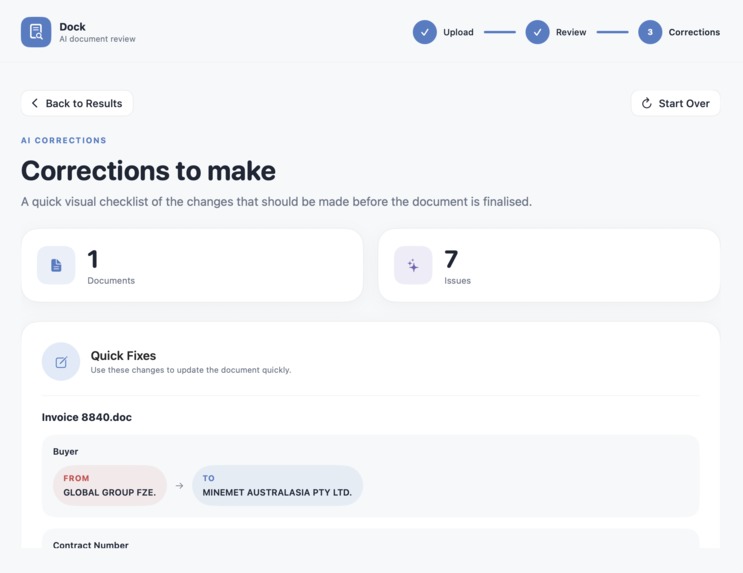This screenshot has height=573, width=743.
Task: Click the Documents count card
Action: [192, 265]
